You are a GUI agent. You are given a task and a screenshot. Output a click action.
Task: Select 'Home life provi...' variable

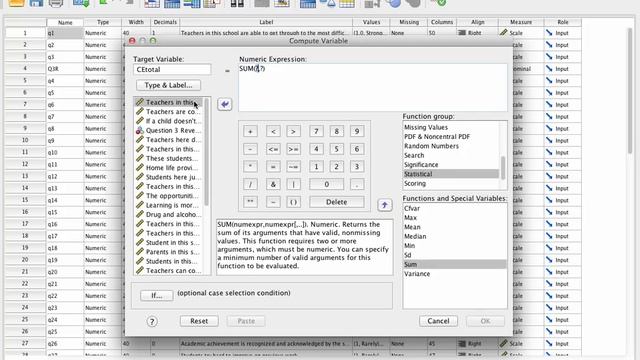169,168
